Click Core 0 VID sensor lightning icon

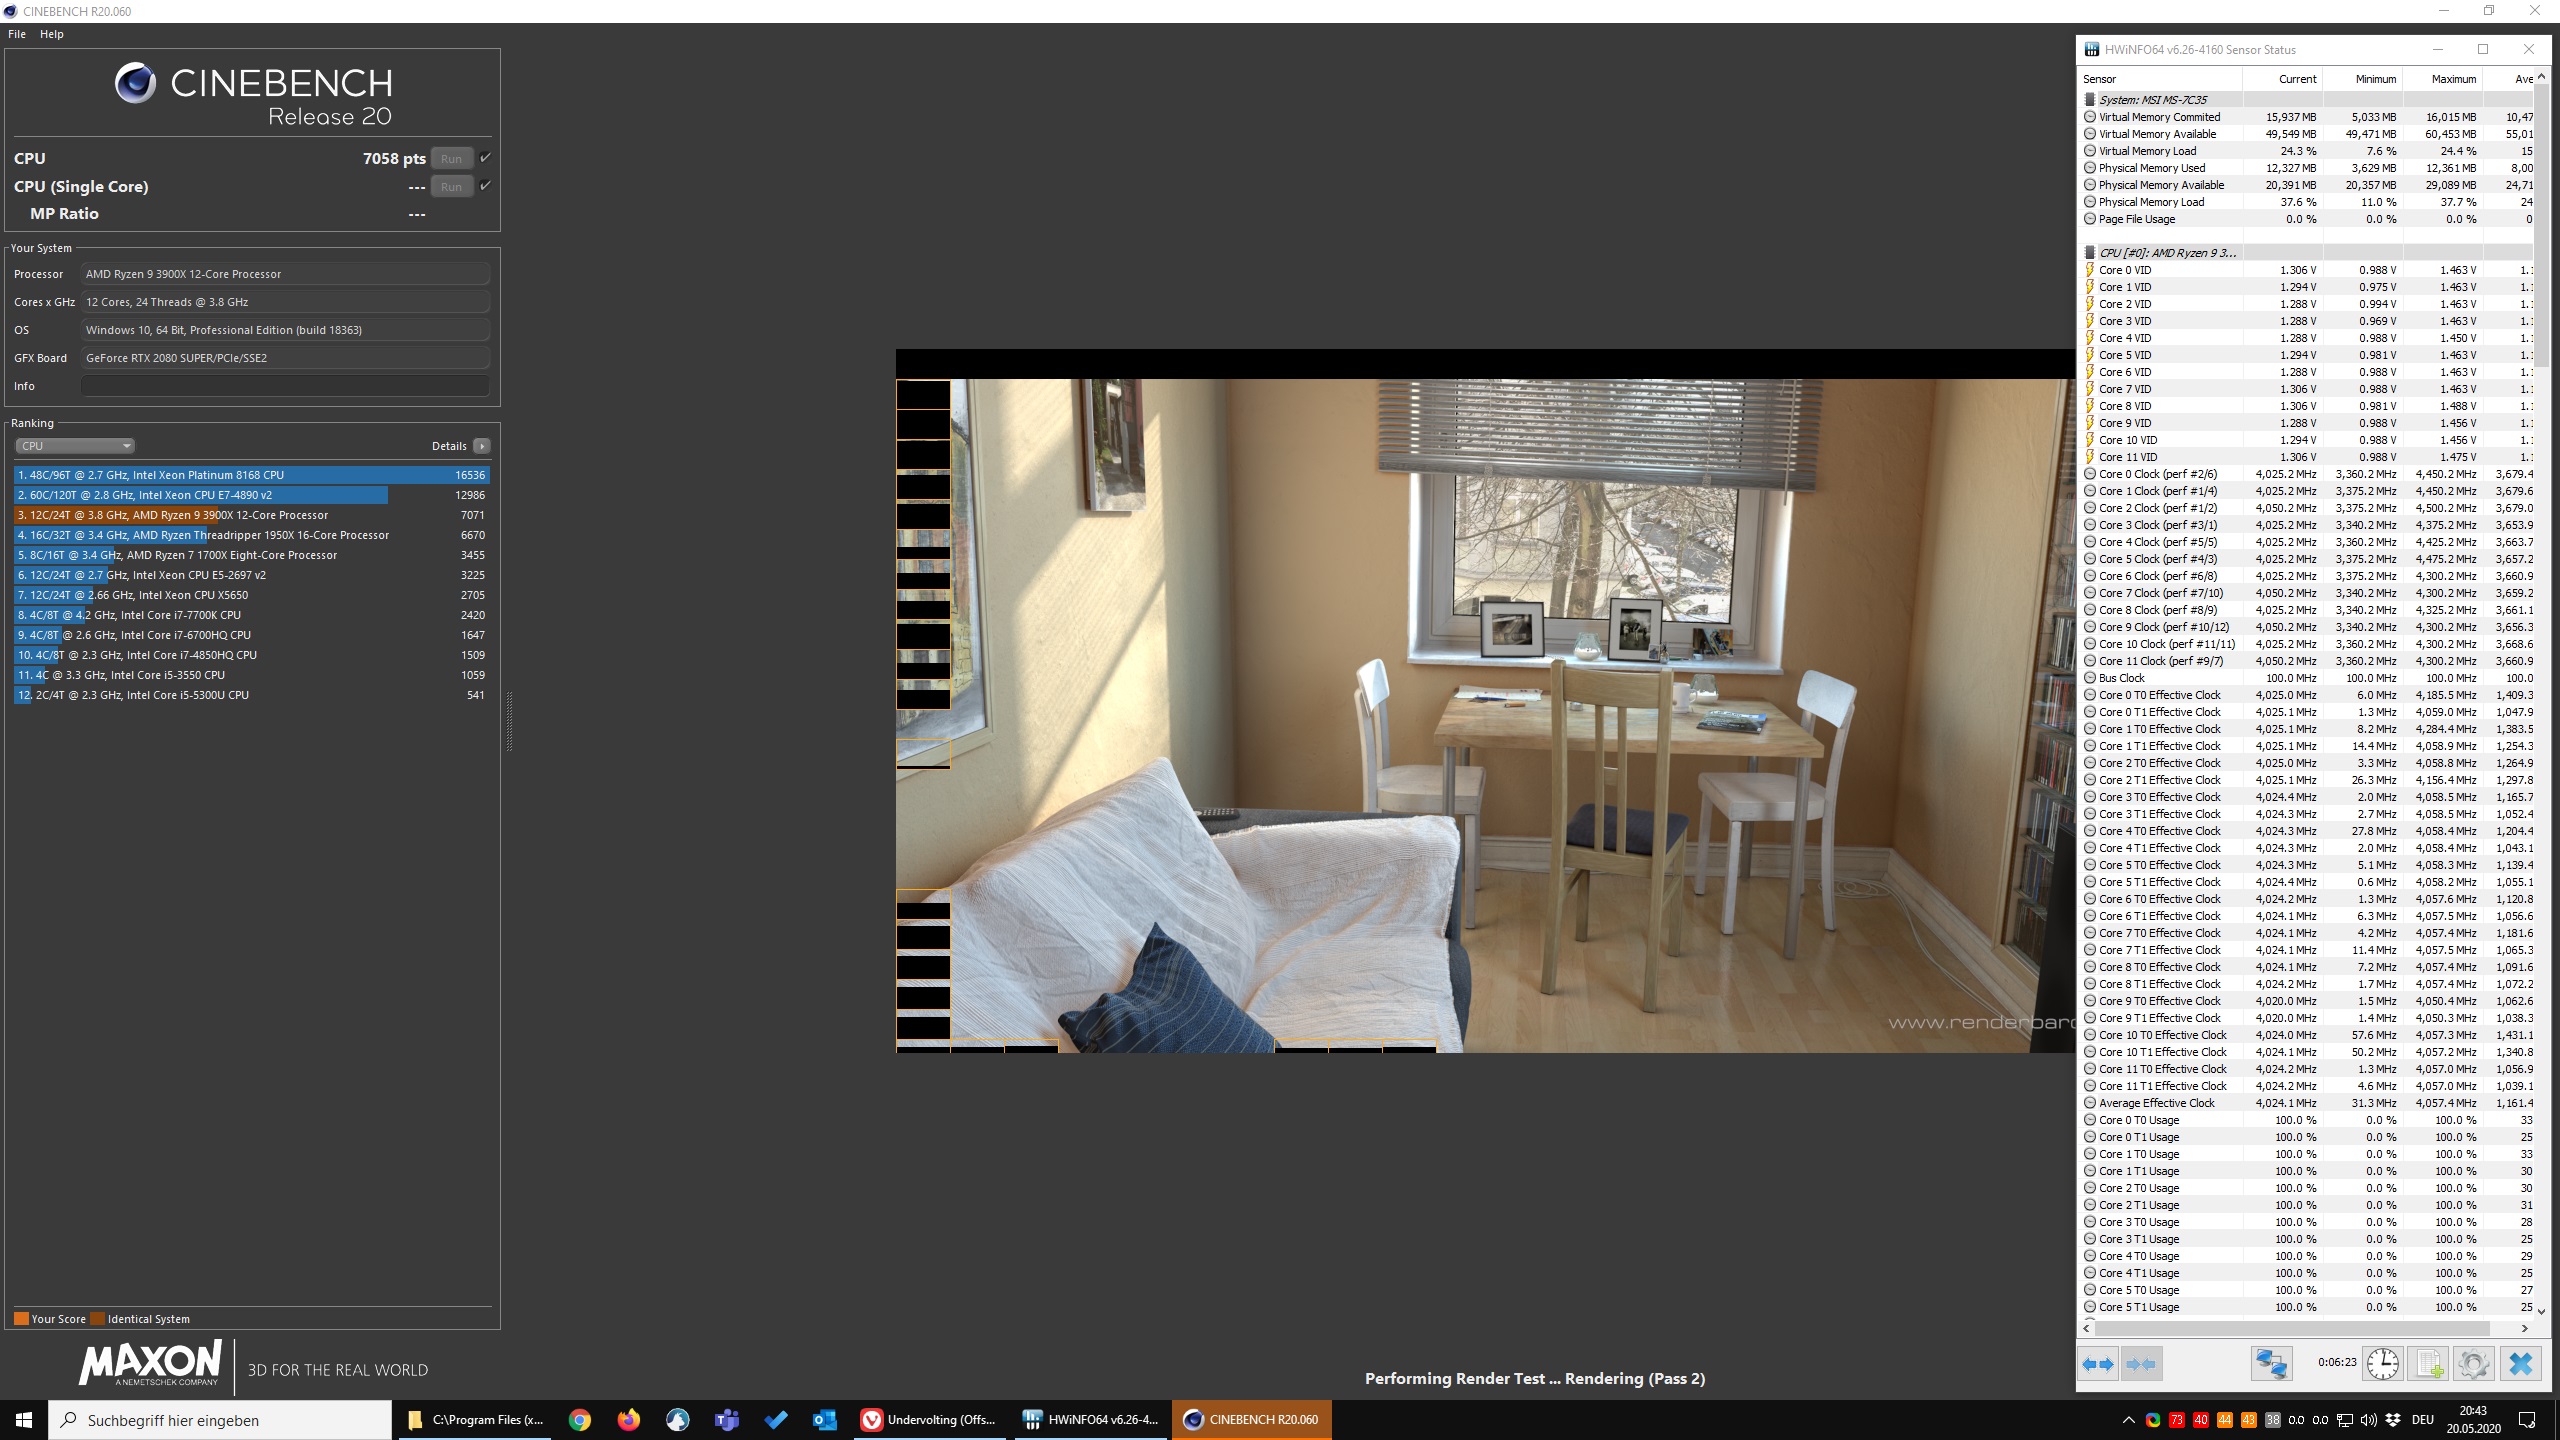[x=2090, y=270]
